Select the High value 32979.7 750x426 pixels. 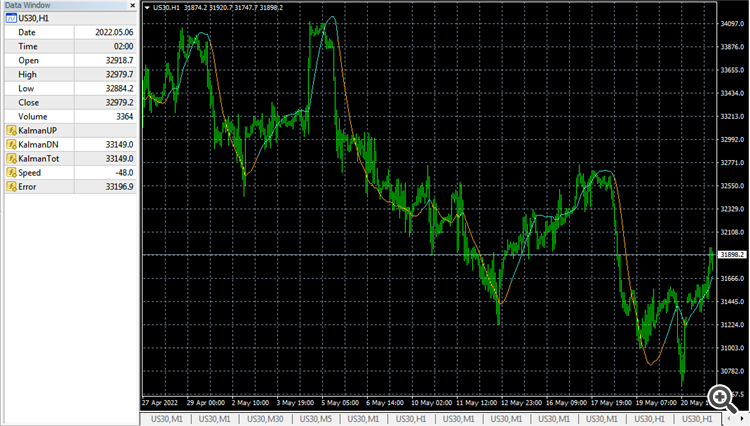[x=119, y=75]
